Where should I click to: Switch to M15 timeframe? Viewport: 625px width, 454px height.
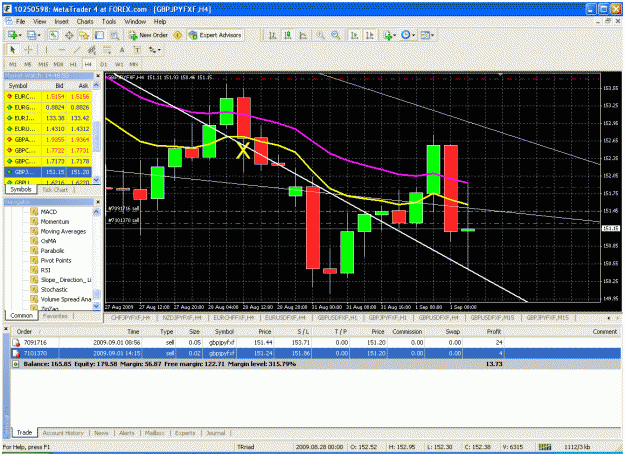coord(43,64)
